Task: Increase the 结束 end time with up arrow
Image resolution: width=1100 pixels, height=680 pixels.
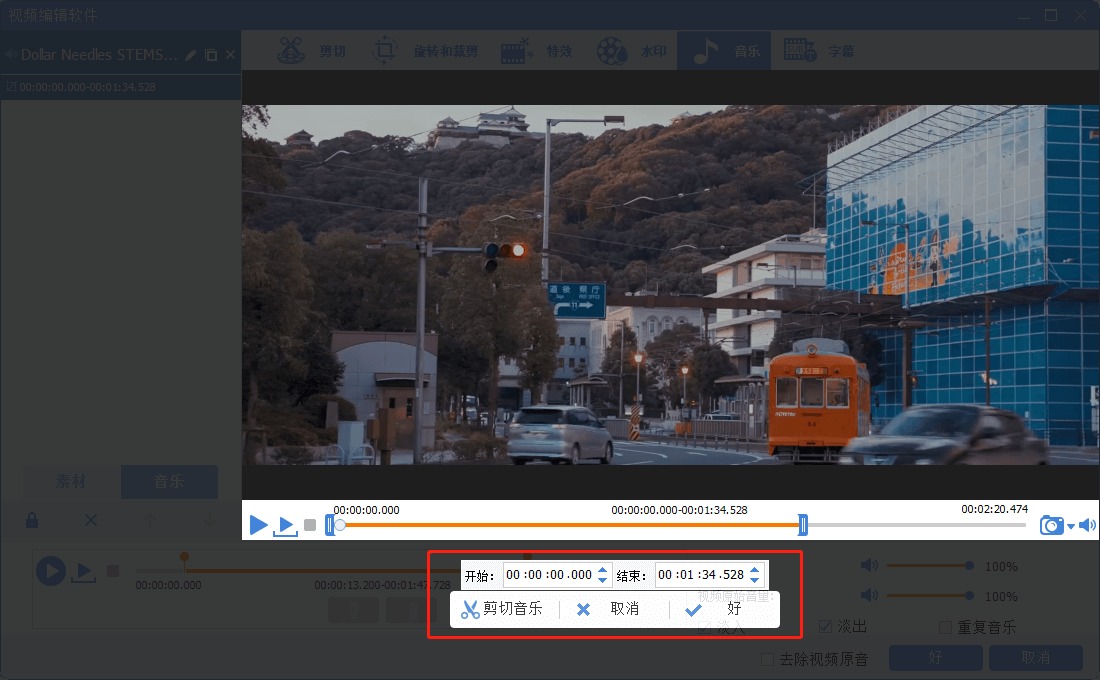Action: pos(755,570)
